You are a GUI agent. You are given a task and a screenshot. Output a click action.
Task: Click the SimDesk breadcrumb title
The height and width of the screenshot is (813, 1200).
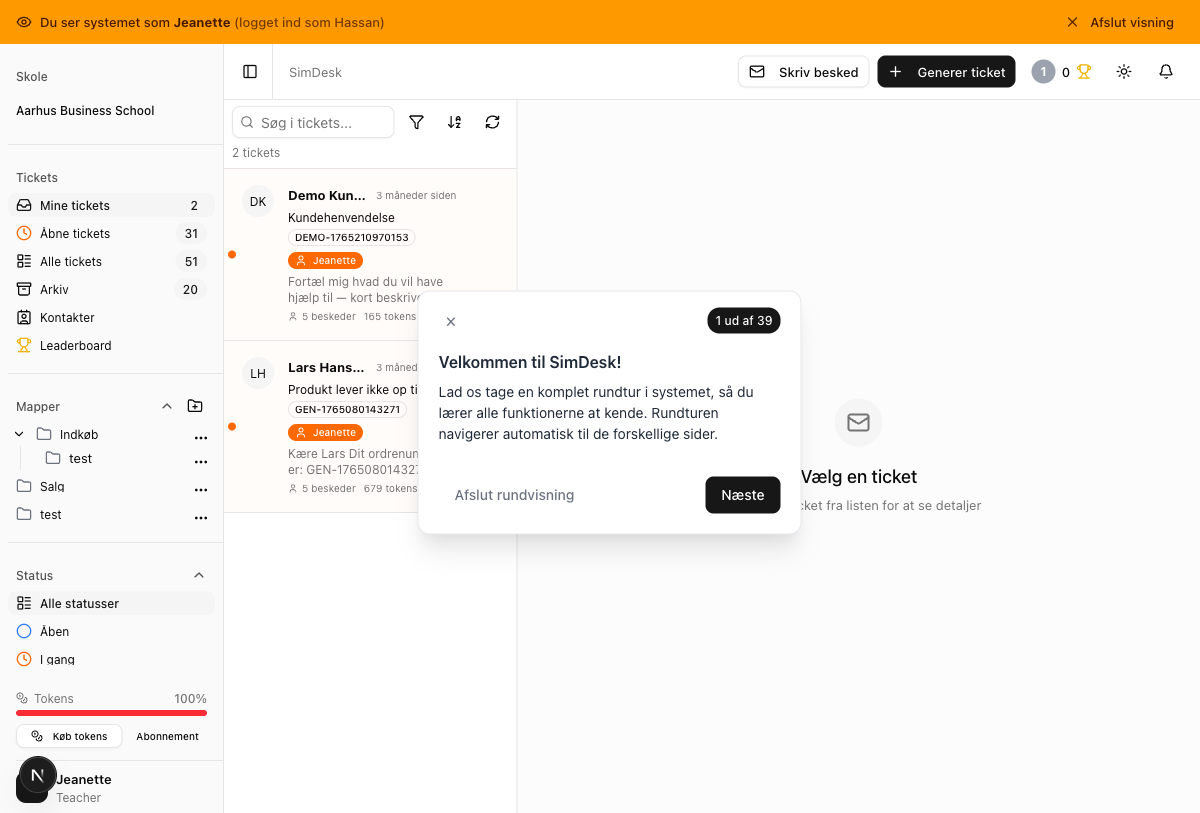click(x=315, y=72)
